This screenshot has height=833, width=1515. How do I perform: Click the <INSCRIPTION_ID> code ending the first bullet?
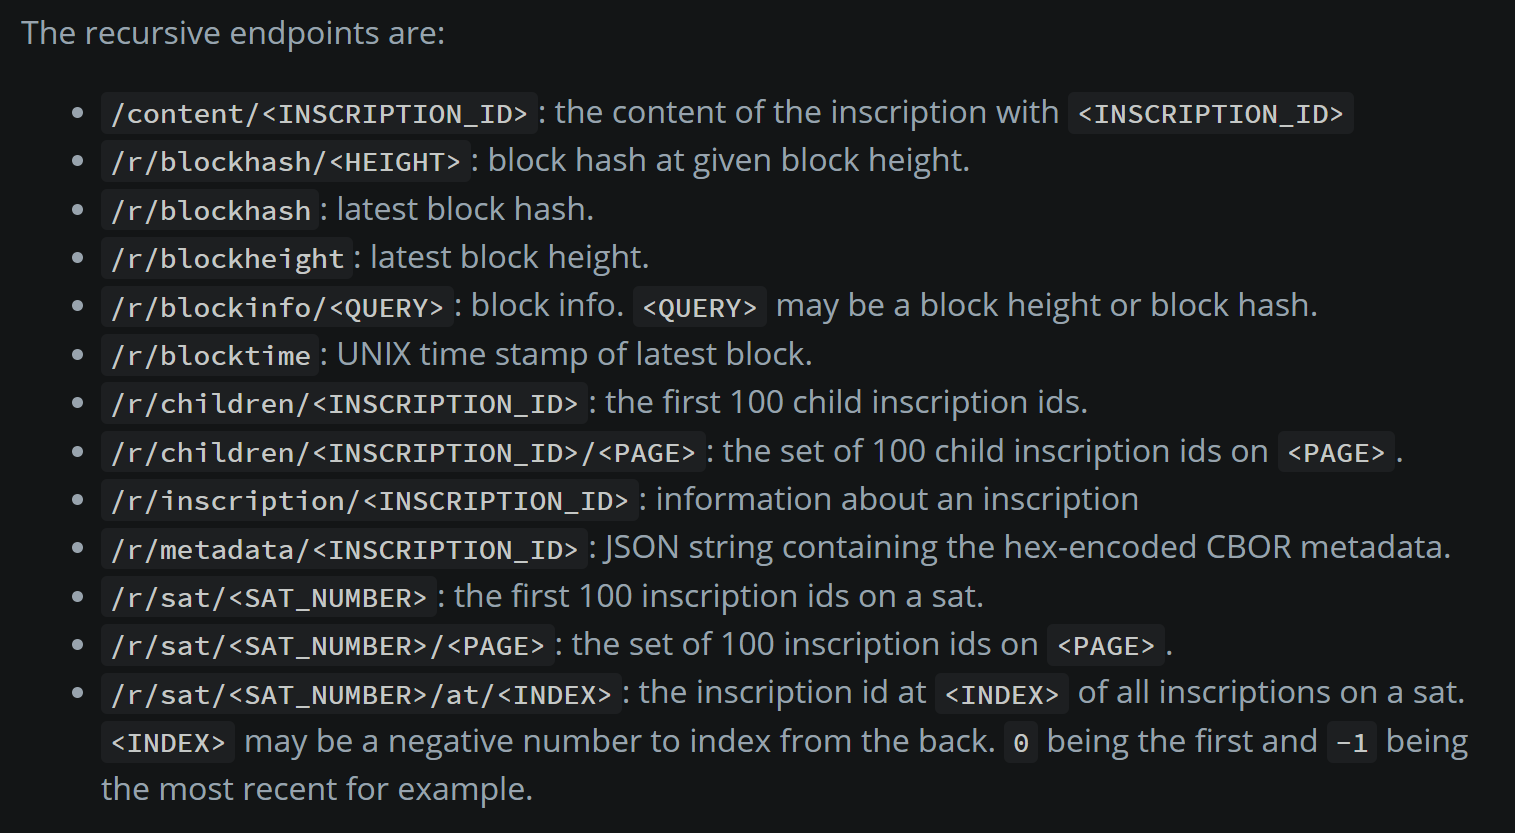[1211, 114]
